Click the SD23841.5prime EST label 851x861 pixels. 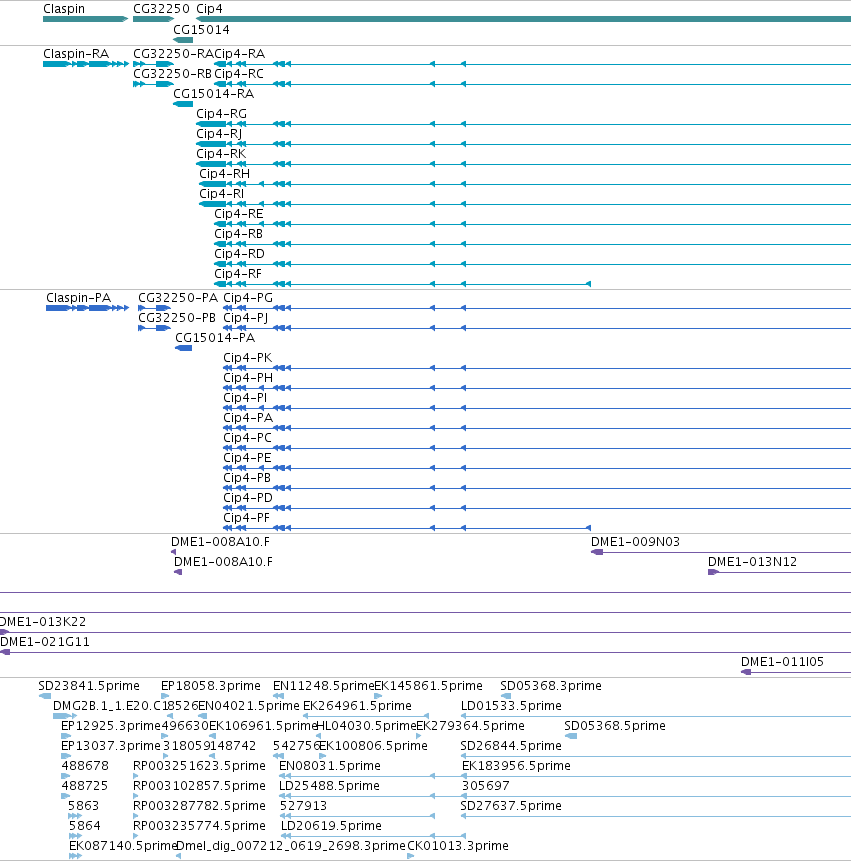[x=89, y=686]
